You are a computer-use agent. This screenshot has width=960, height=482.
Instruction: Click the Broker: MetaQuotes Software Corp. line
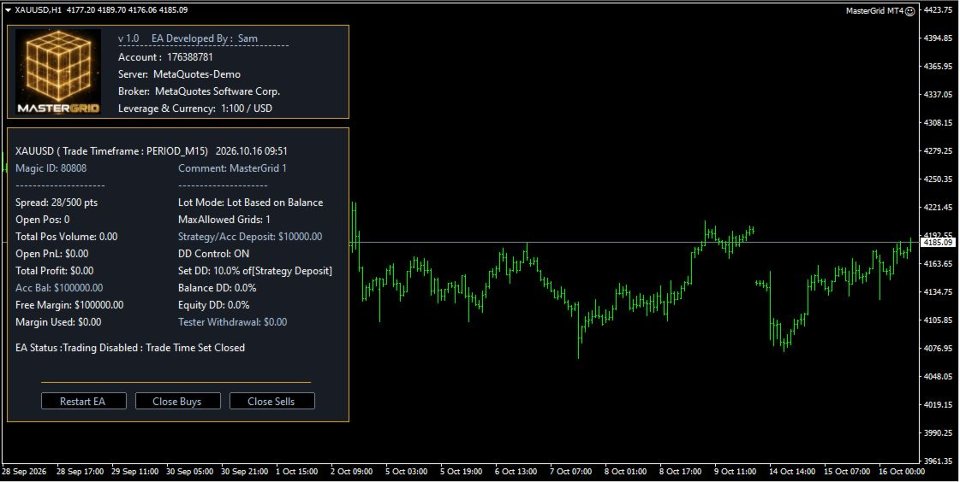point(199,91)
